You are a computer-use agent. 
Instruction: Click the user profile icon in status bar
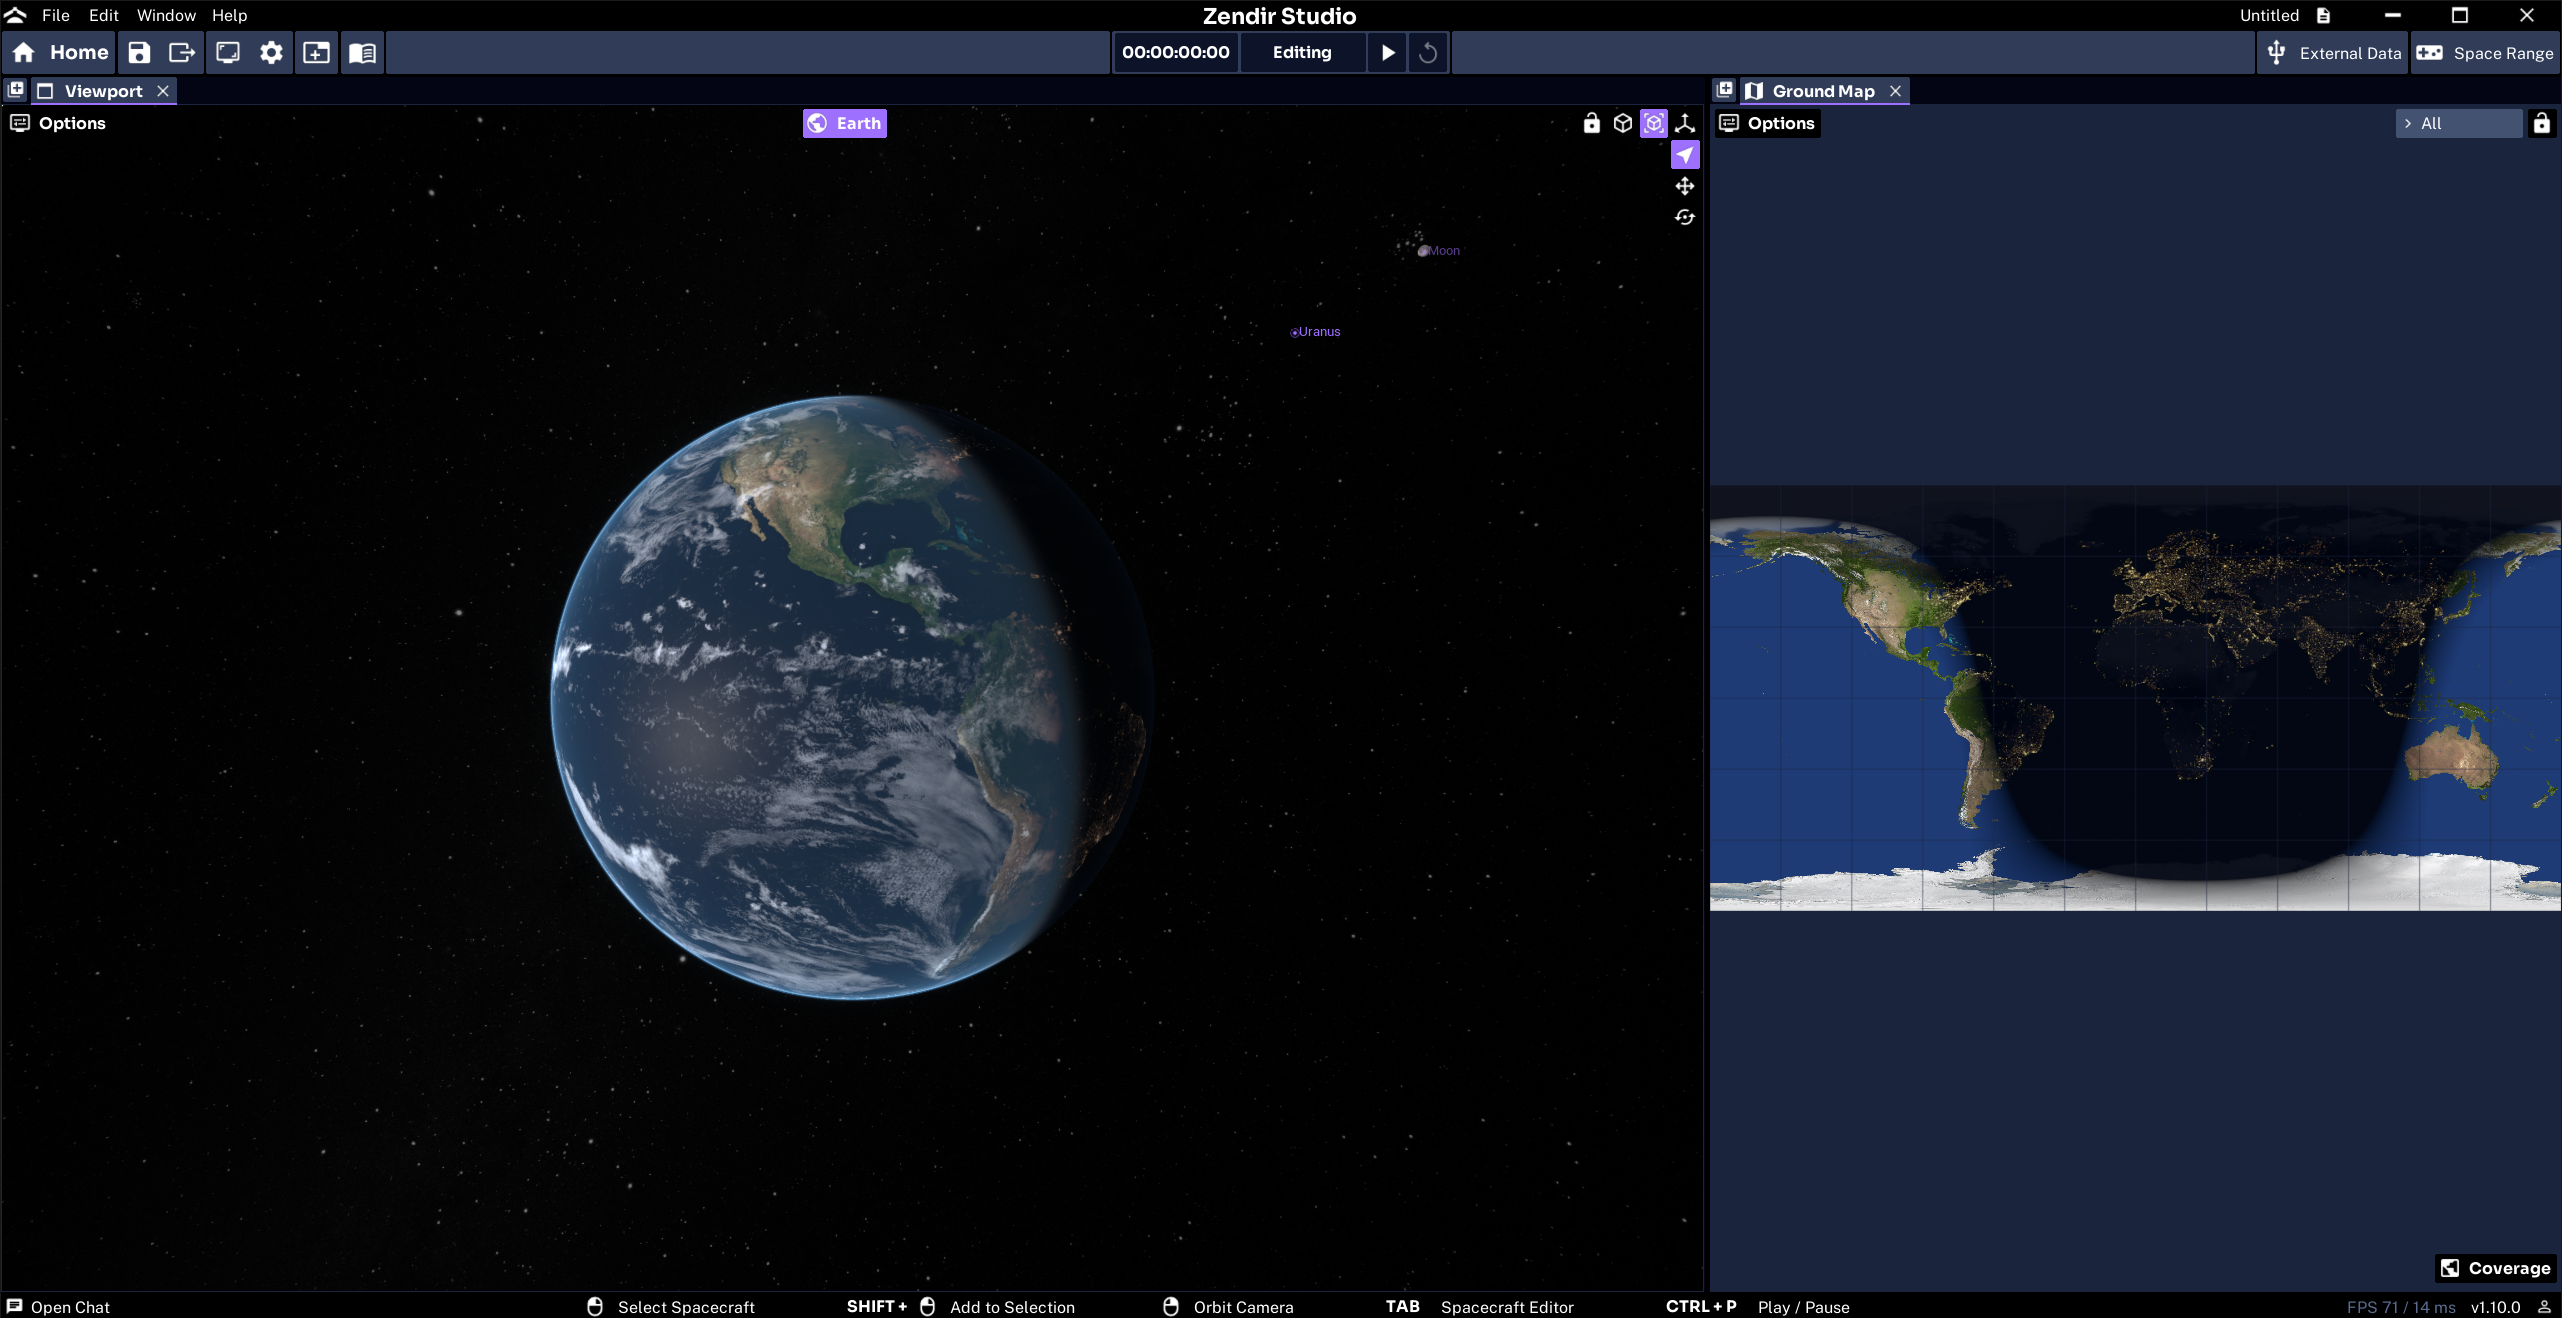[x=2544, y=1307]
